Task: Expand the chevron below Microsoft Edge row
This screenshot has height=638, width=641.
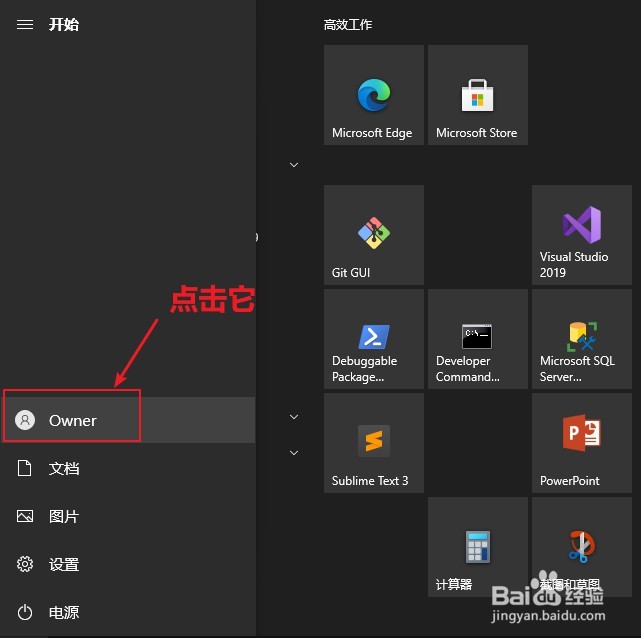Action: coord(294,165)
